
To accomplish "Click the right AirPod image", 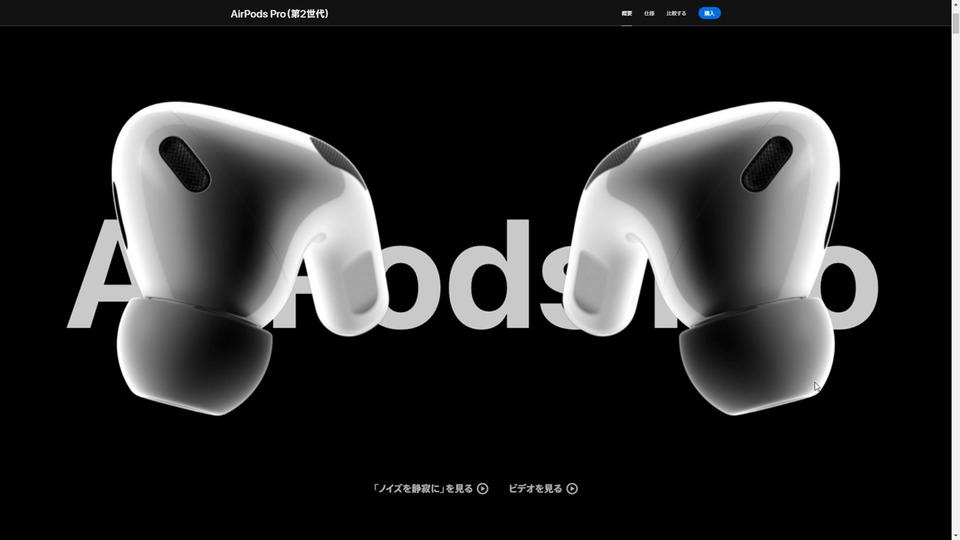I will [701, 257].
